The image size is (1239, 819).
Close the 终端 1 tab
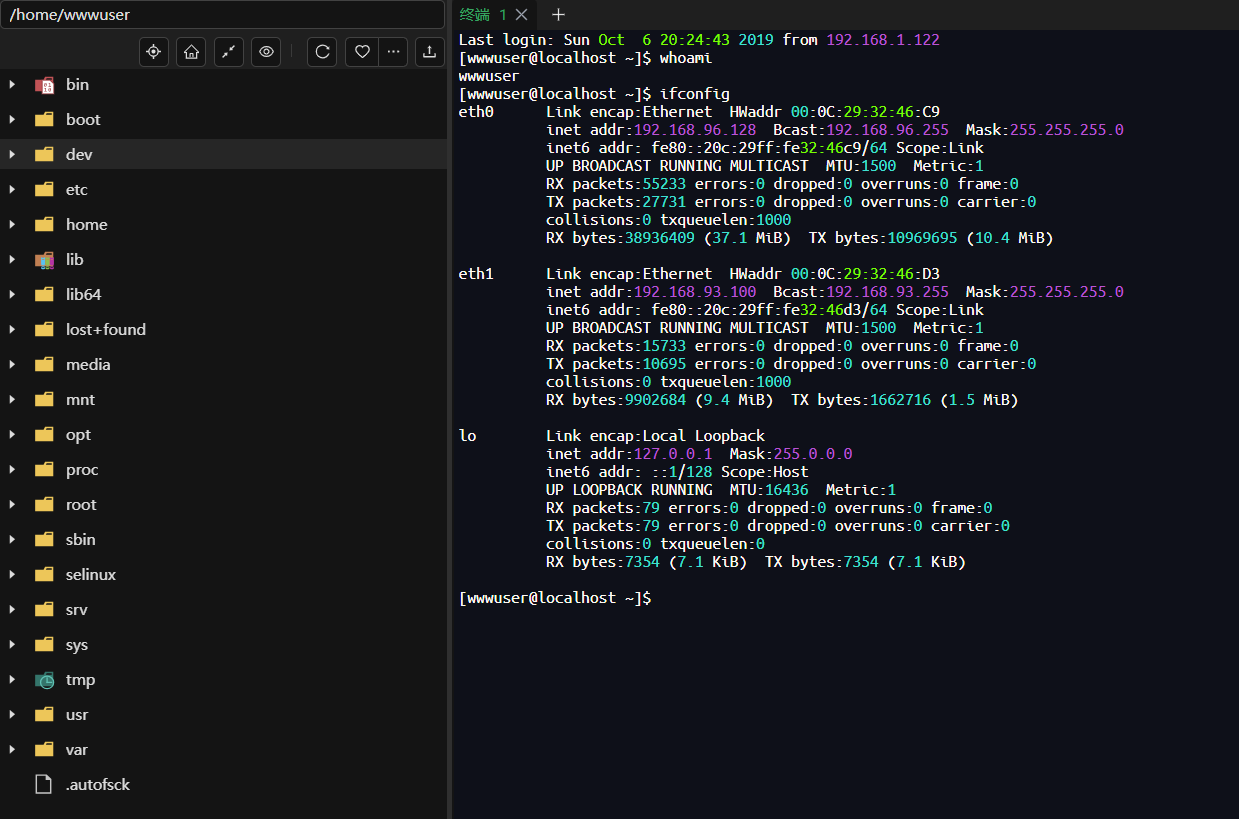[x=521, y=14]
